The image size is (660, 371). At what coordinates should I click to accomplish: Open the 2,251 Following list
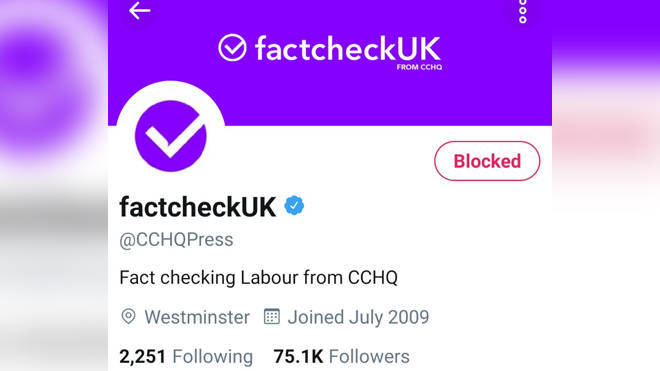pyautogui.click(x=186, y=356)
